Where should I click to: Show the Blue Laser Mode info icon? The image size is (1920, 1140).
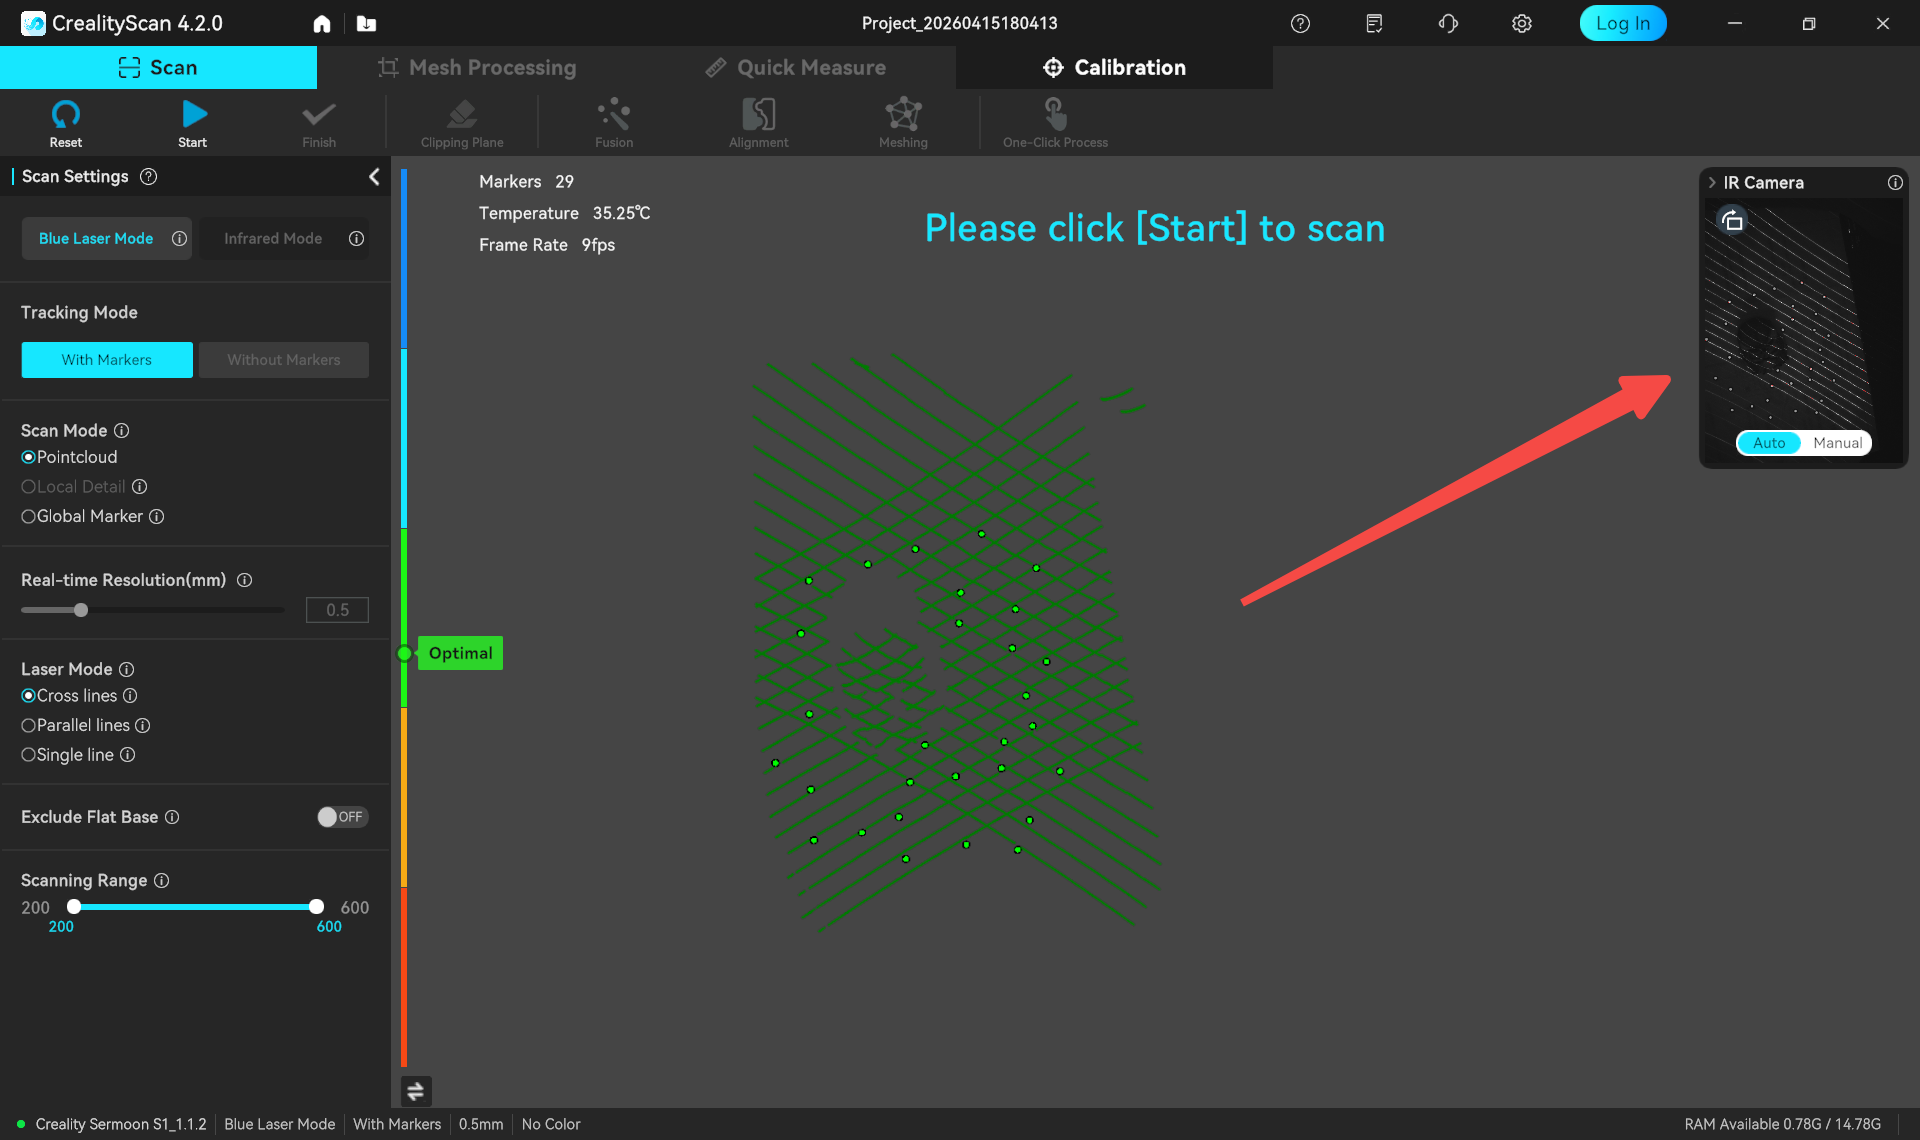click(179, 239)
